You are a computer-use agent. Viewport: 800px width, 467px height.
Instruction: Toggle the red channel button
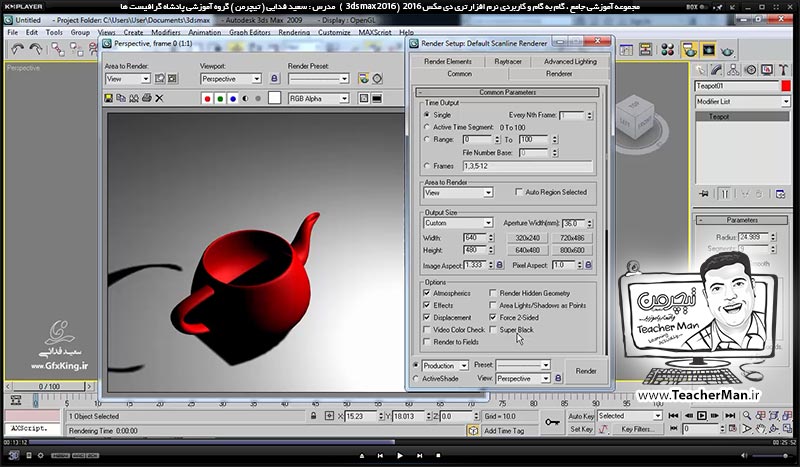click(207, 99)
